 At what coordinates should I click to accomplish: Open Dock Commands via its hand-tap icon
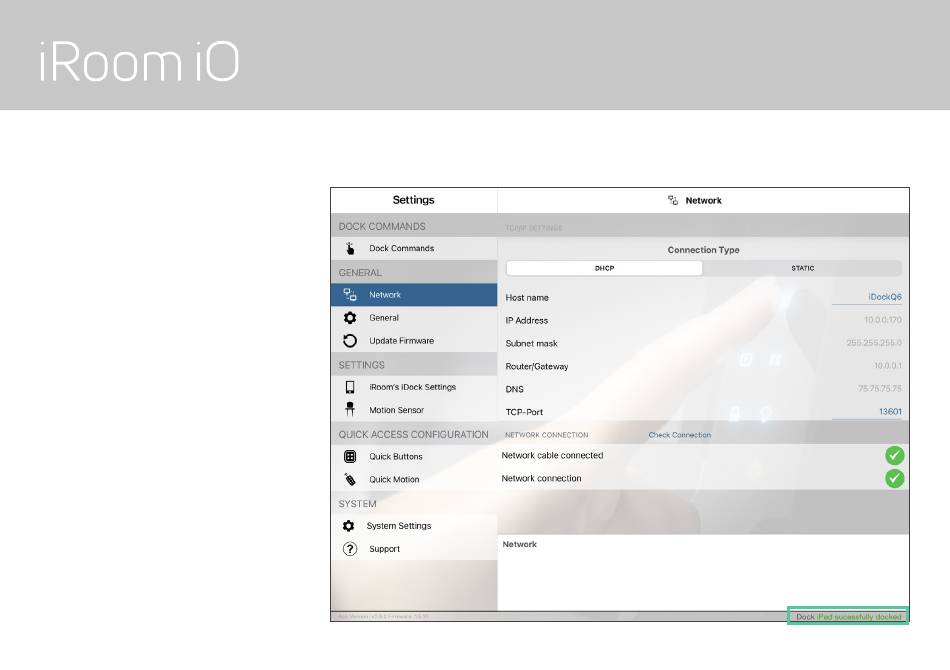(x=350, y=248)
